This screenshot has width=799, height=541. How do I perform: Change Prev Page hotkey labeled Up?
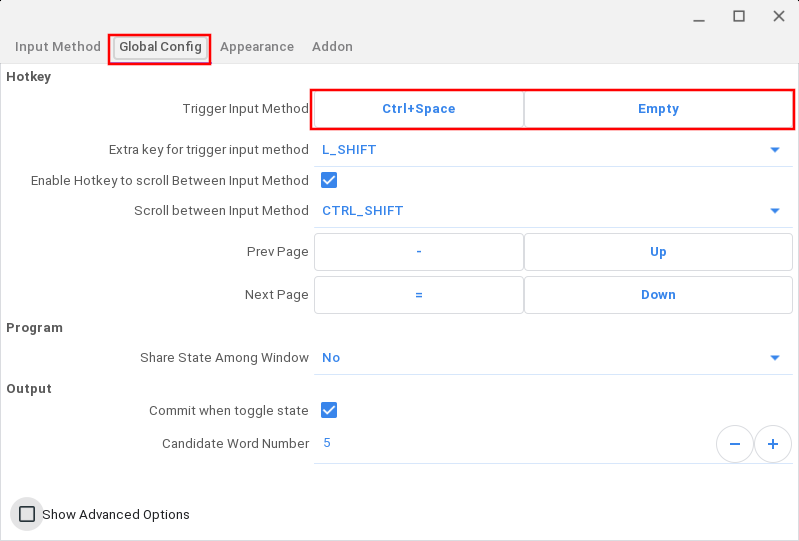point(658,252)
